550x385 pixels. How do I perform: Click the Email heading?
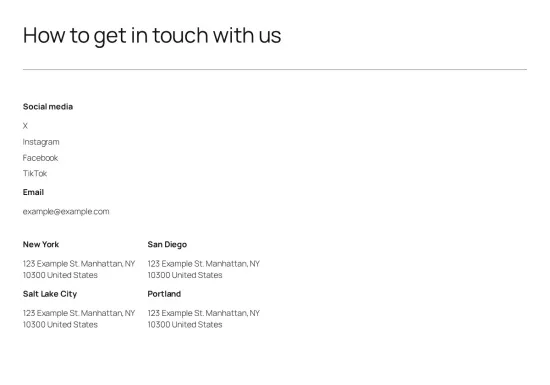point(33,192)
